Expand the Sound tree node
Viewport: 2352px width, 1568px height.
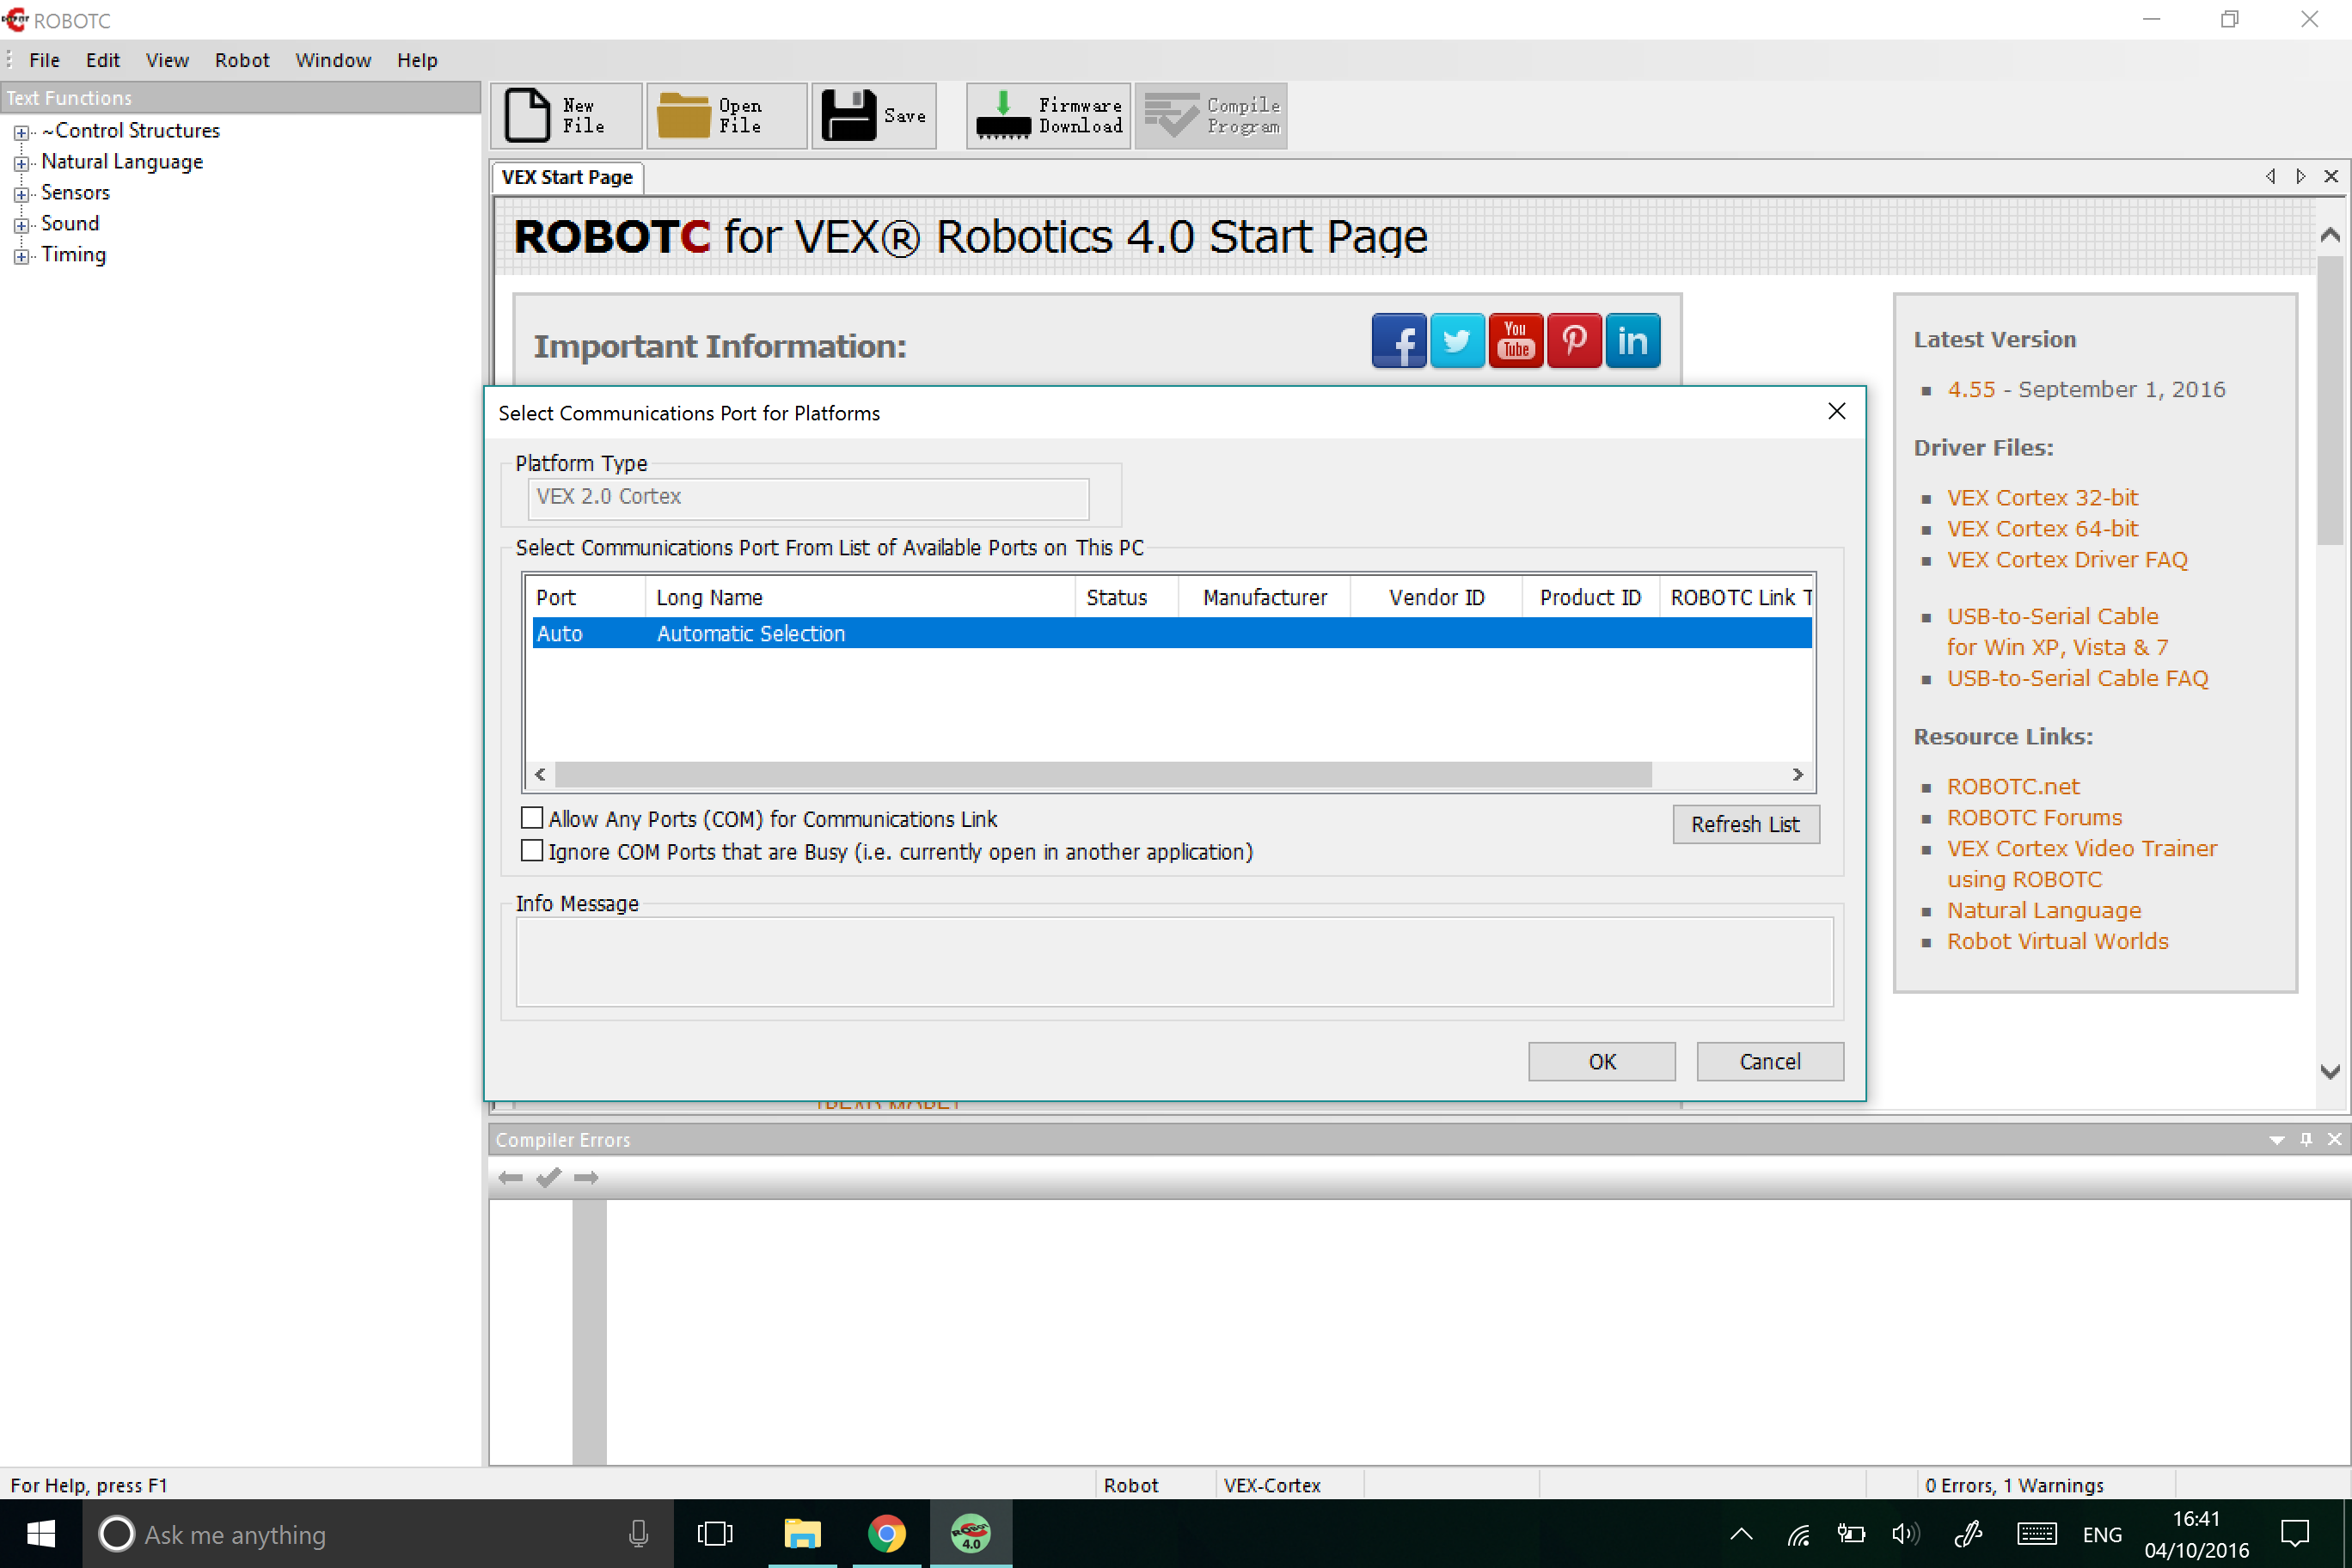pos(21,225)
